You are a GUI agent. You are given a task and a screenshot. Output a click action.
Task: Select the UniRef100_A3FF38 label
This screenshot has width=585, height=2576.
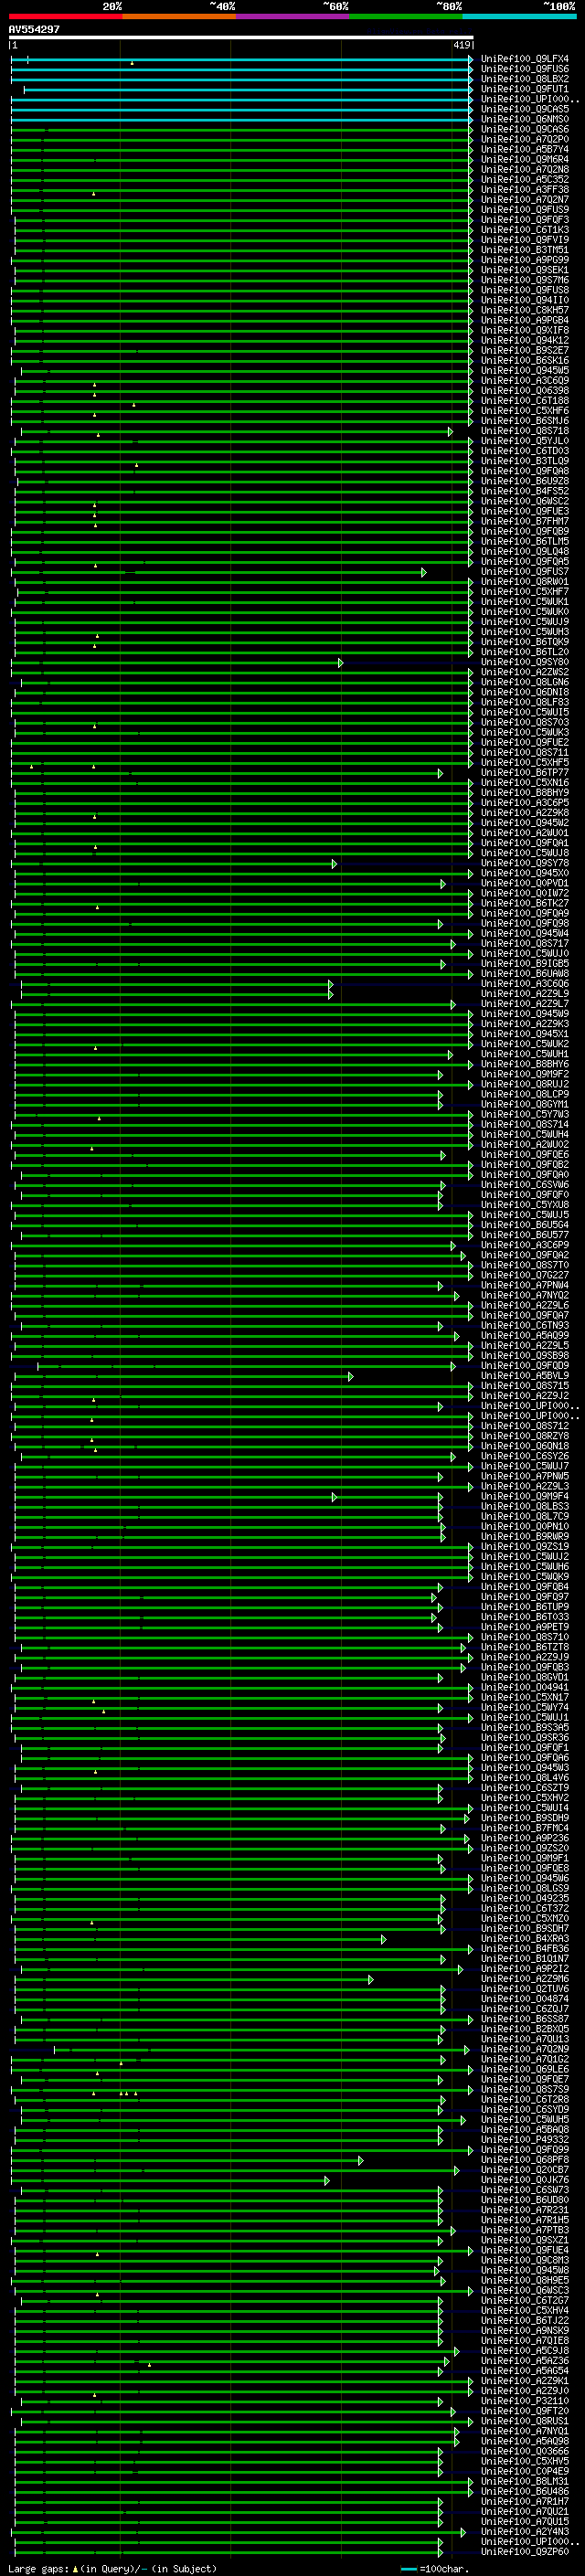pos(525,189)
